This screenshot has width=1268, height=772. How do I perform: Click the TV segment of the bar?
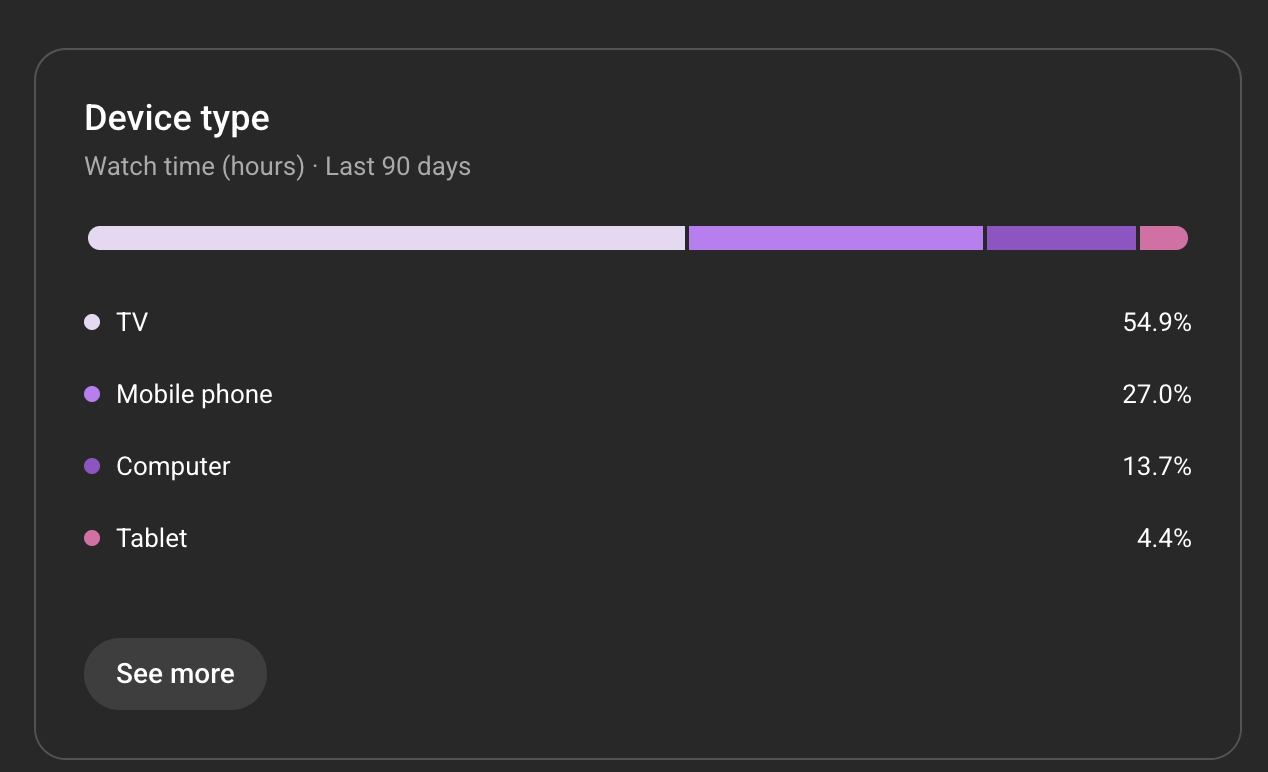click(386, 238)
